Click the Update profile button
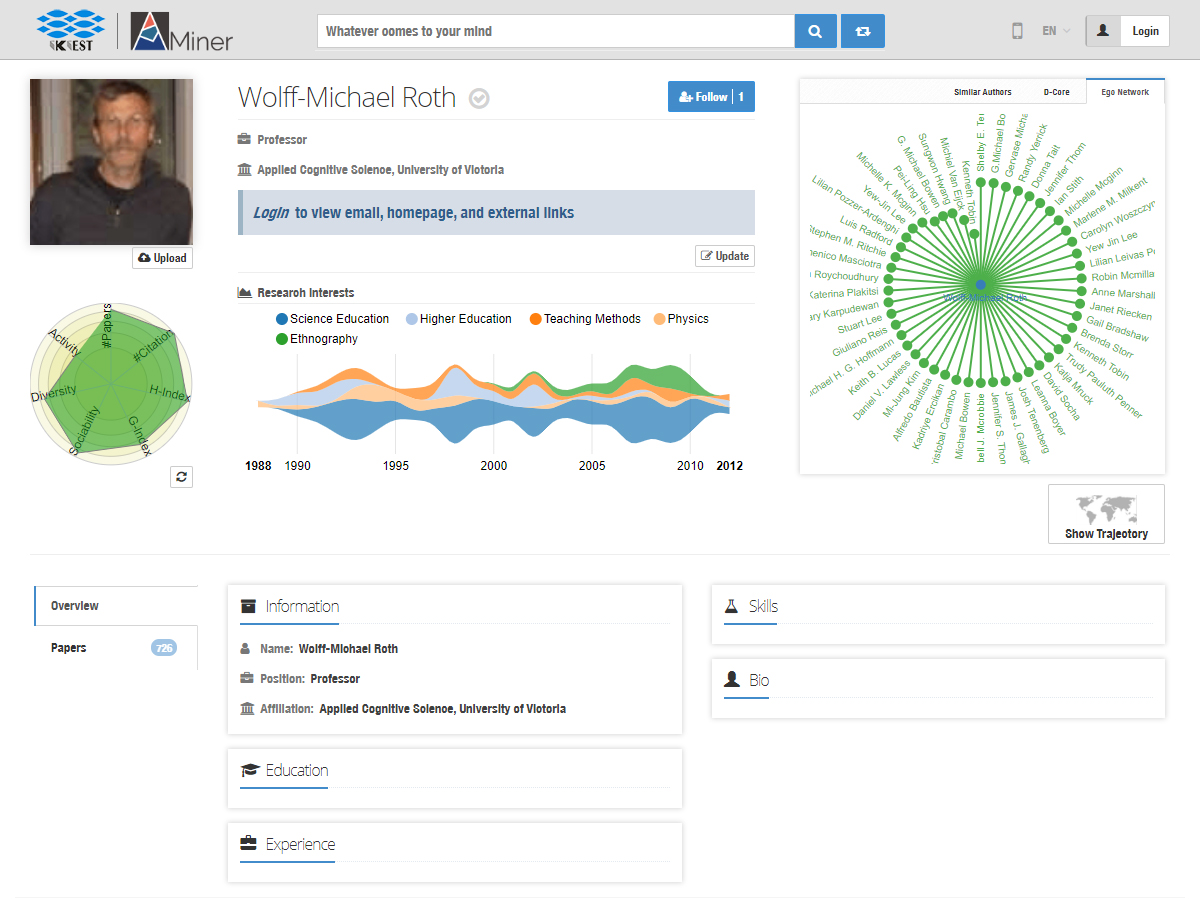This screenshot has width=1200, height=900. click(x=724, y=256)
